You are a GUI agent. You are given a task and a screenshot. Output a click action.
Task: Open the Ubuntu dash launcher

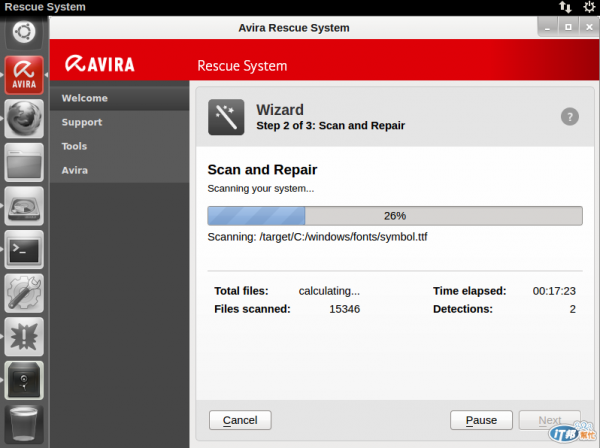coord(24,32)
